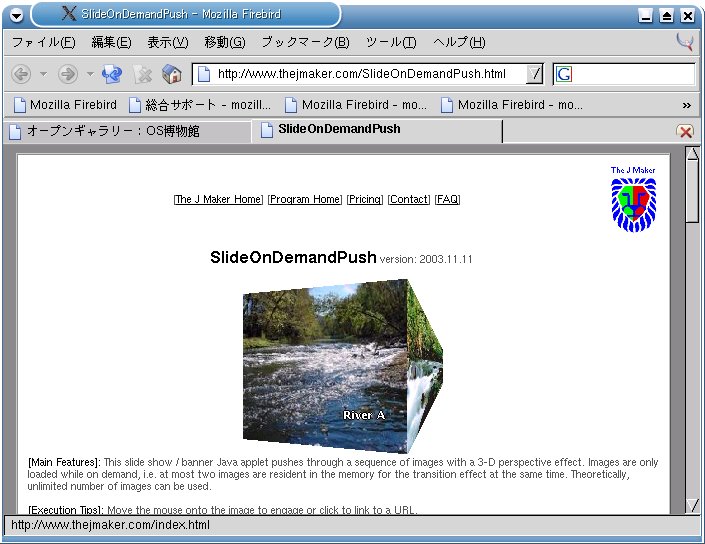This screenshot has width=705, height=544.
Task: Click the Google search engine icon
Action: [564, 74]
